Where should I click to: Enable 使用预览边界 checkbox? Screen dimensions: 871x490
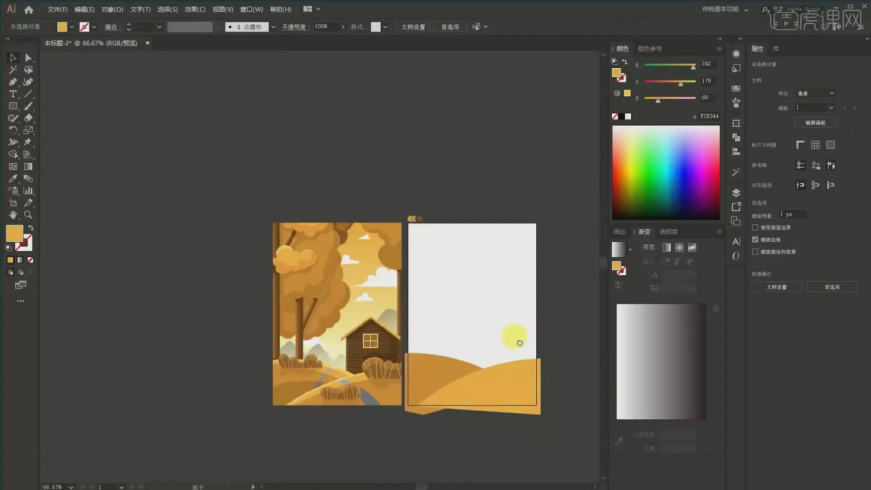click(755, 227)
